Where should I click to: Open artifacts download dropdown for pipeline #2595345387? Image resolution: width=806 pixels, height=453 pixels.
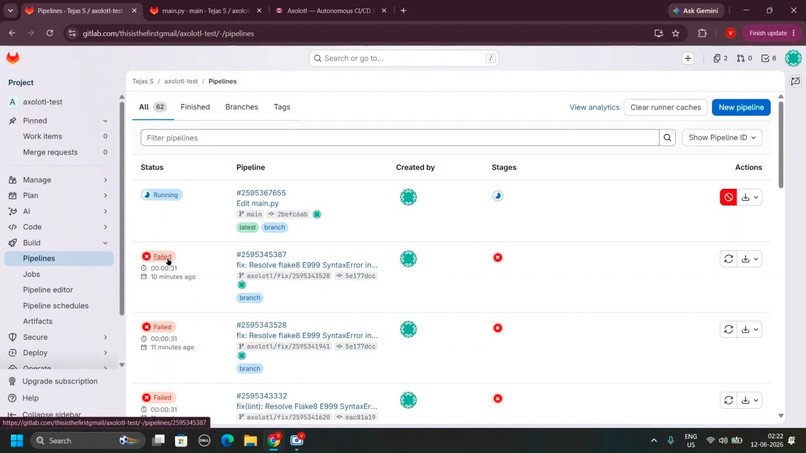point(750,259)
